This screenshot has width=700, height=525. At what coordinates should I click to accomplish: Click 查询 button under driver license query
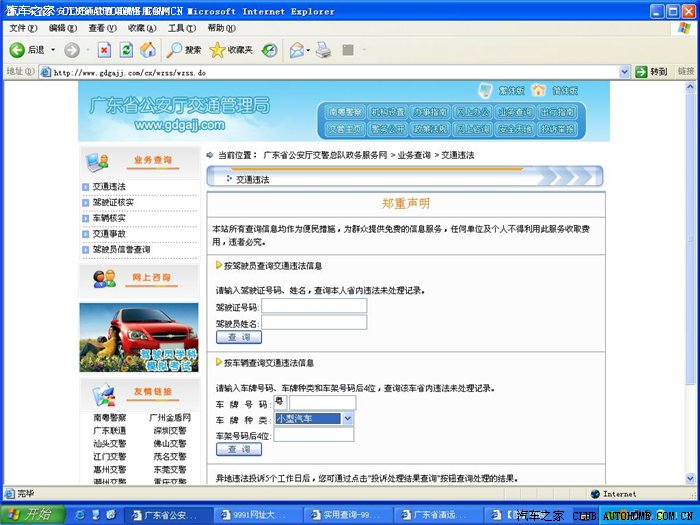[239, 337]
